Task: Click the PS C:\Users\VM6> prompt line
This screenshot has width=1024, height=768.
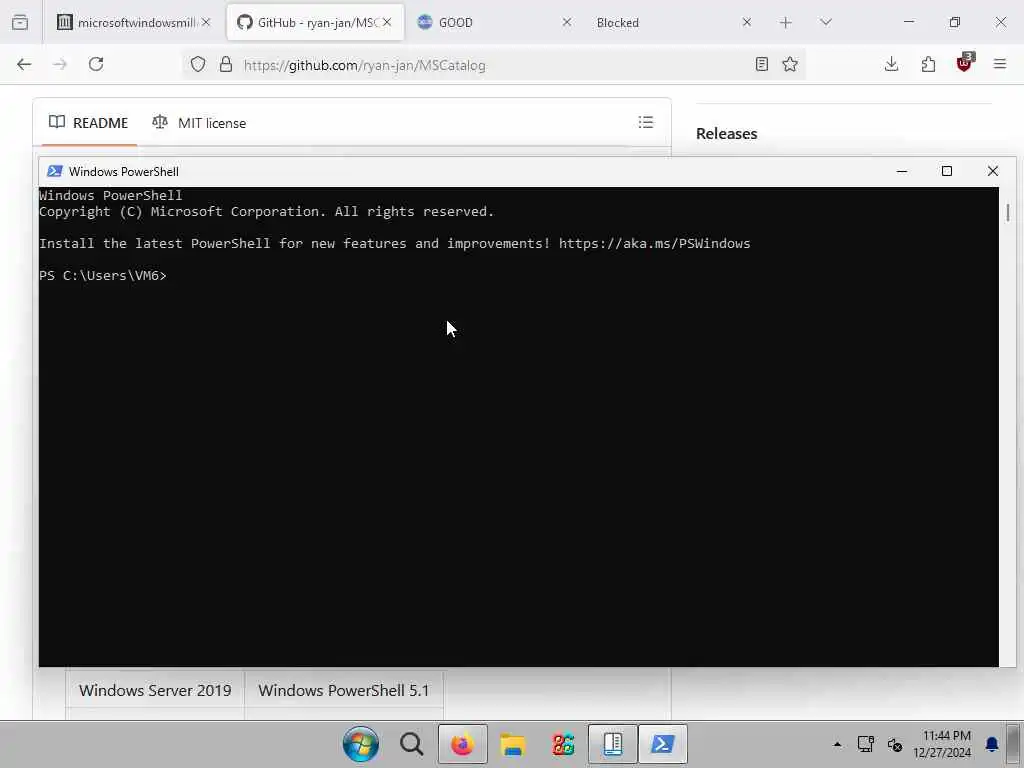Action: pos(103,276)
